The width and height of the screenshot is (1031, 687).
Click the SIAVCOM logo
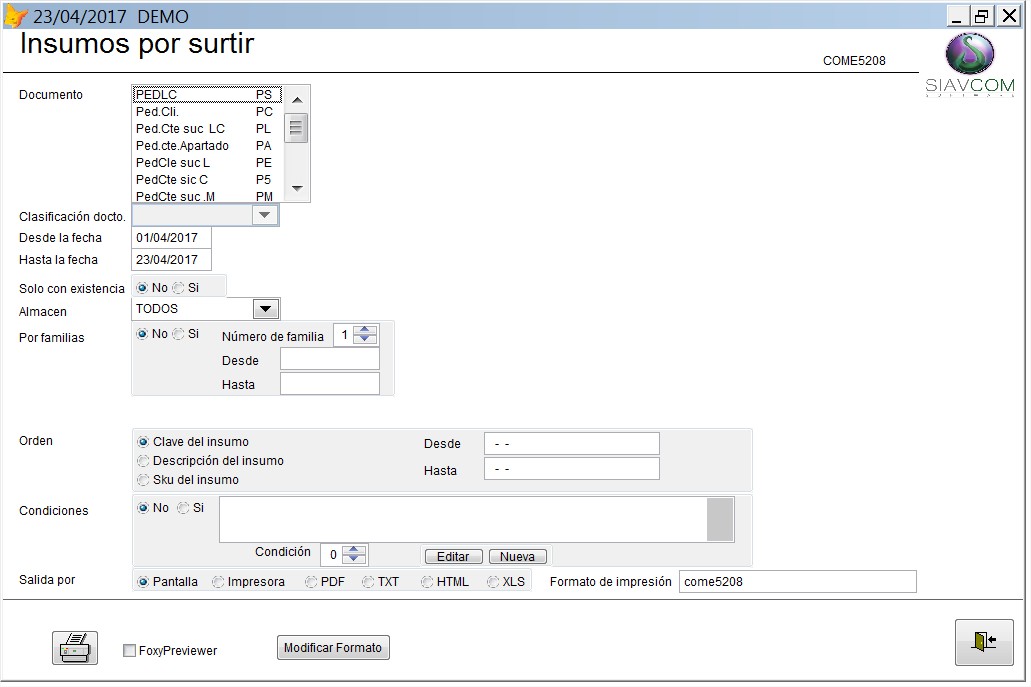[x=970, y=64]
